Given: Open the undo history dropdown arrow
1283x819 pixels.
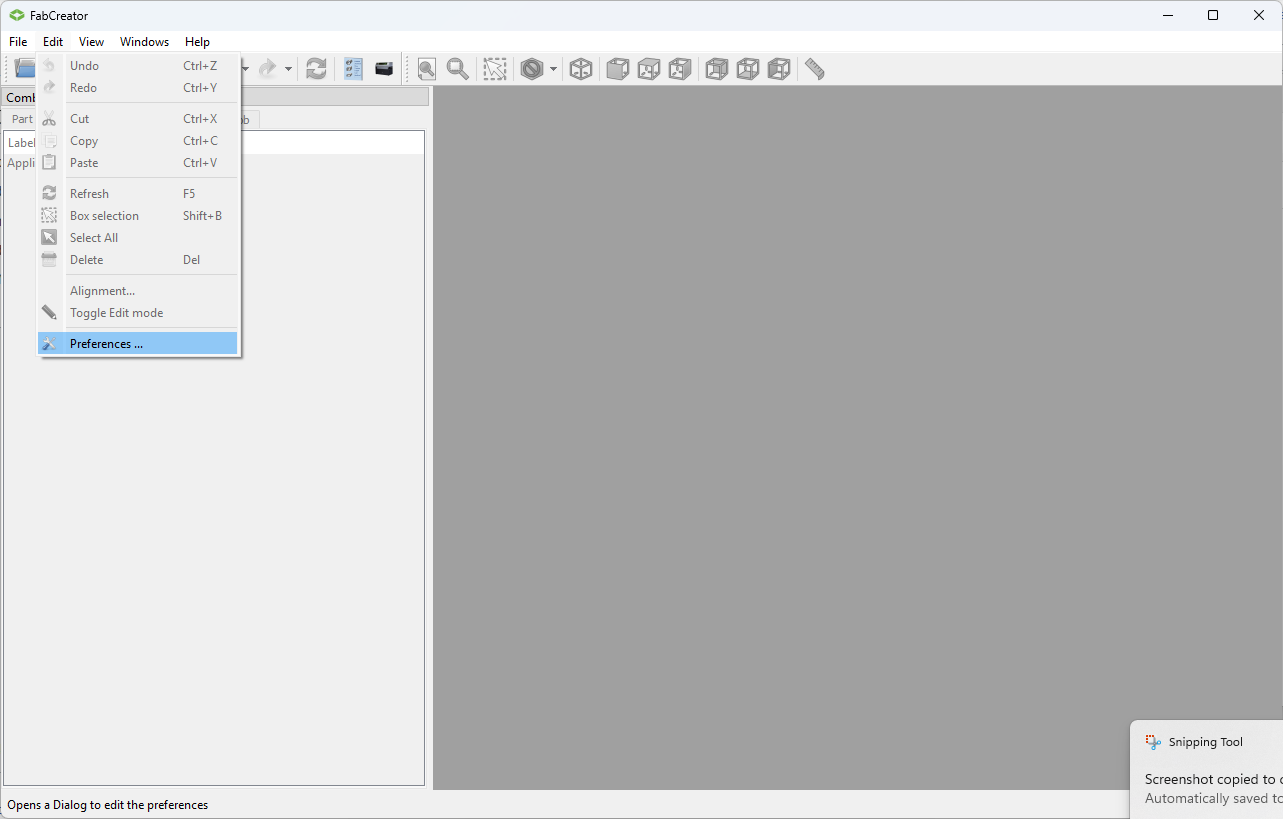Looking at the screenshot, I should (245, 69).
